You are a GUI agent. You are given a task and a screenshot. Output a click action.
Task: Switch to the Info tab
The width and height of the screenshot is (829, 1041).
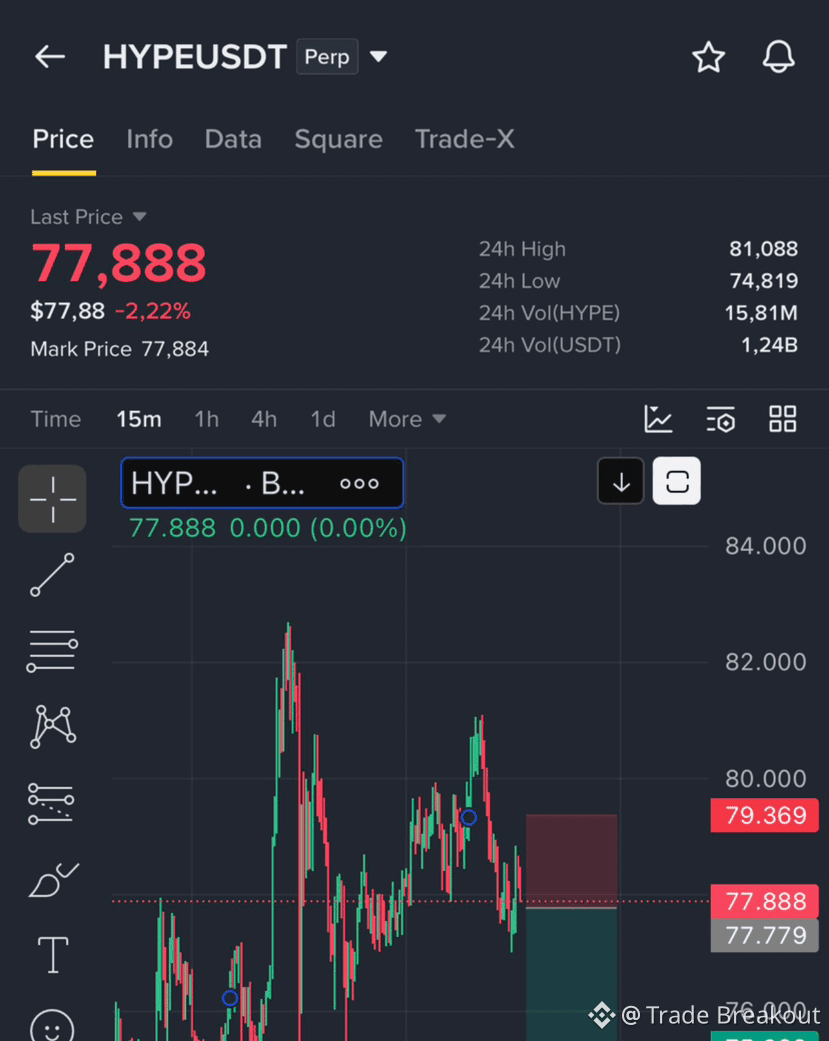(149, 139)
